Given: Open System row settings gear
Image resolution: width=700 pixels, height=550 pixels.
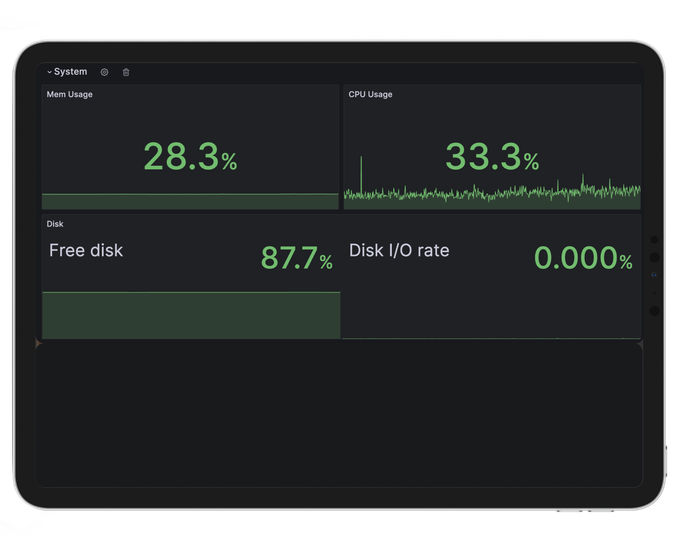Looking at the screenshot, I should (x=104, y=72).
